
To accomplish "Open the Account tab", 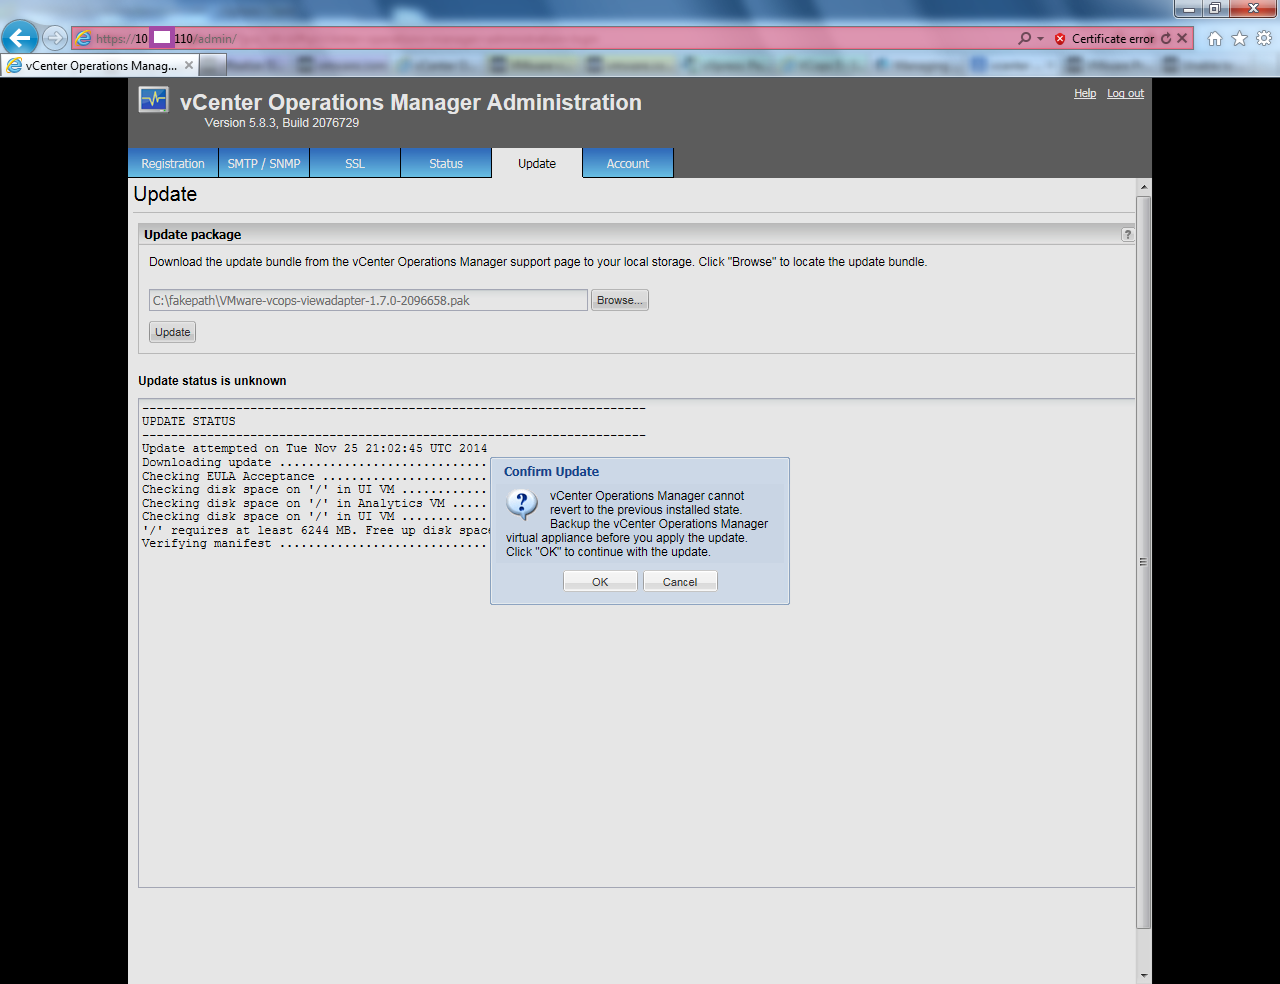I will [x=628, y=163].
